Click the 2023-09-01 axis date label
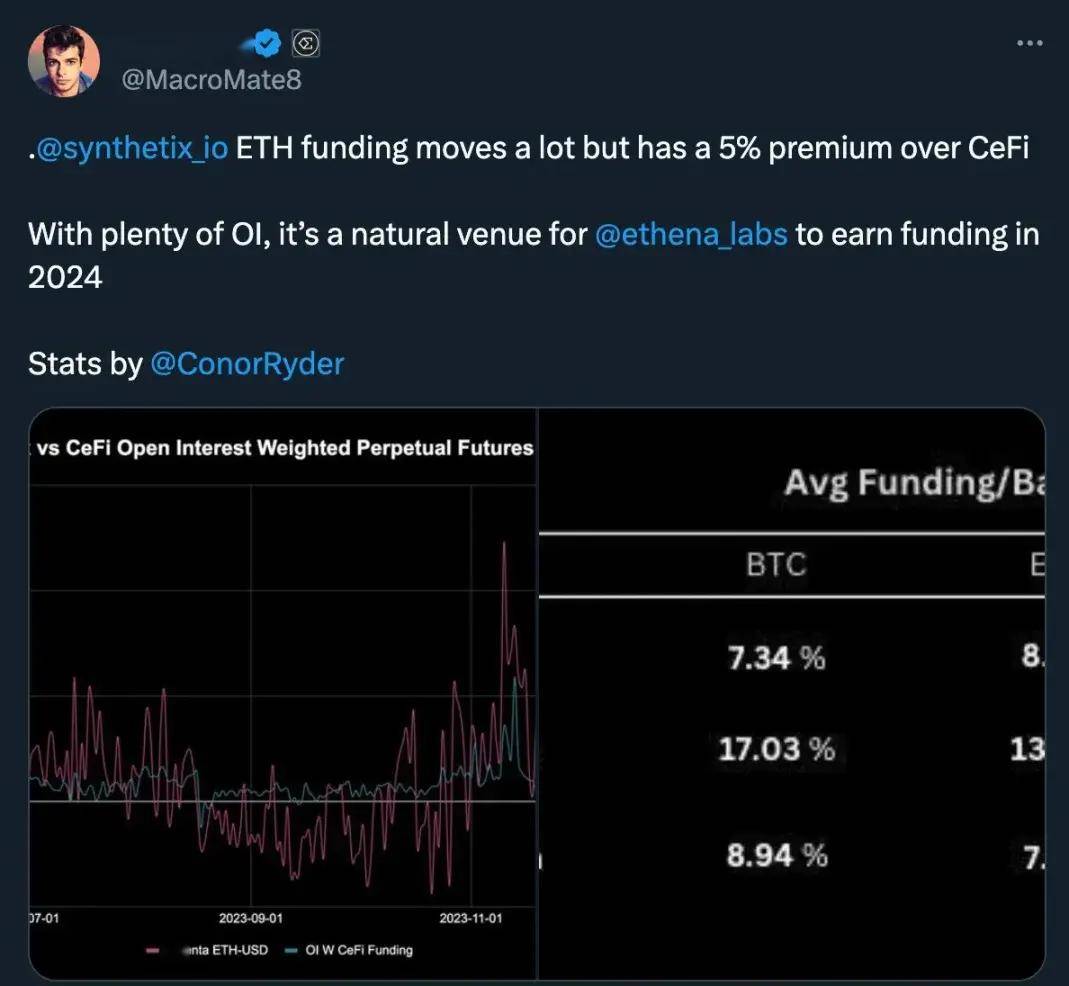The width and height of the screenshot is (1069, 986). click(251, 918)
